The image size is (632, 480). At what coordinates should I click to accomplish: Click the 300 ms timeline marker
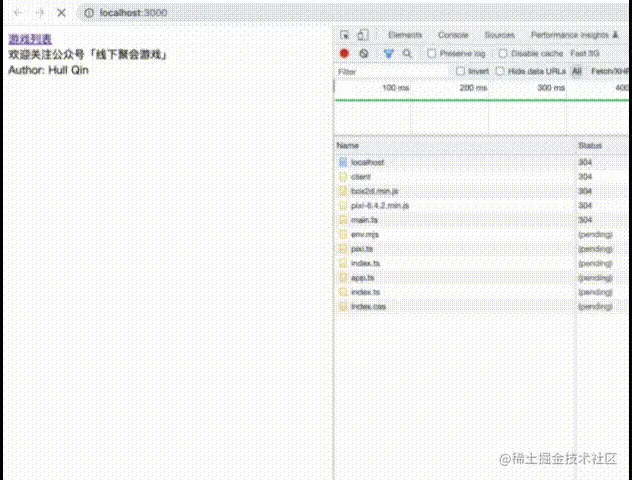click(x=551, y=87)
